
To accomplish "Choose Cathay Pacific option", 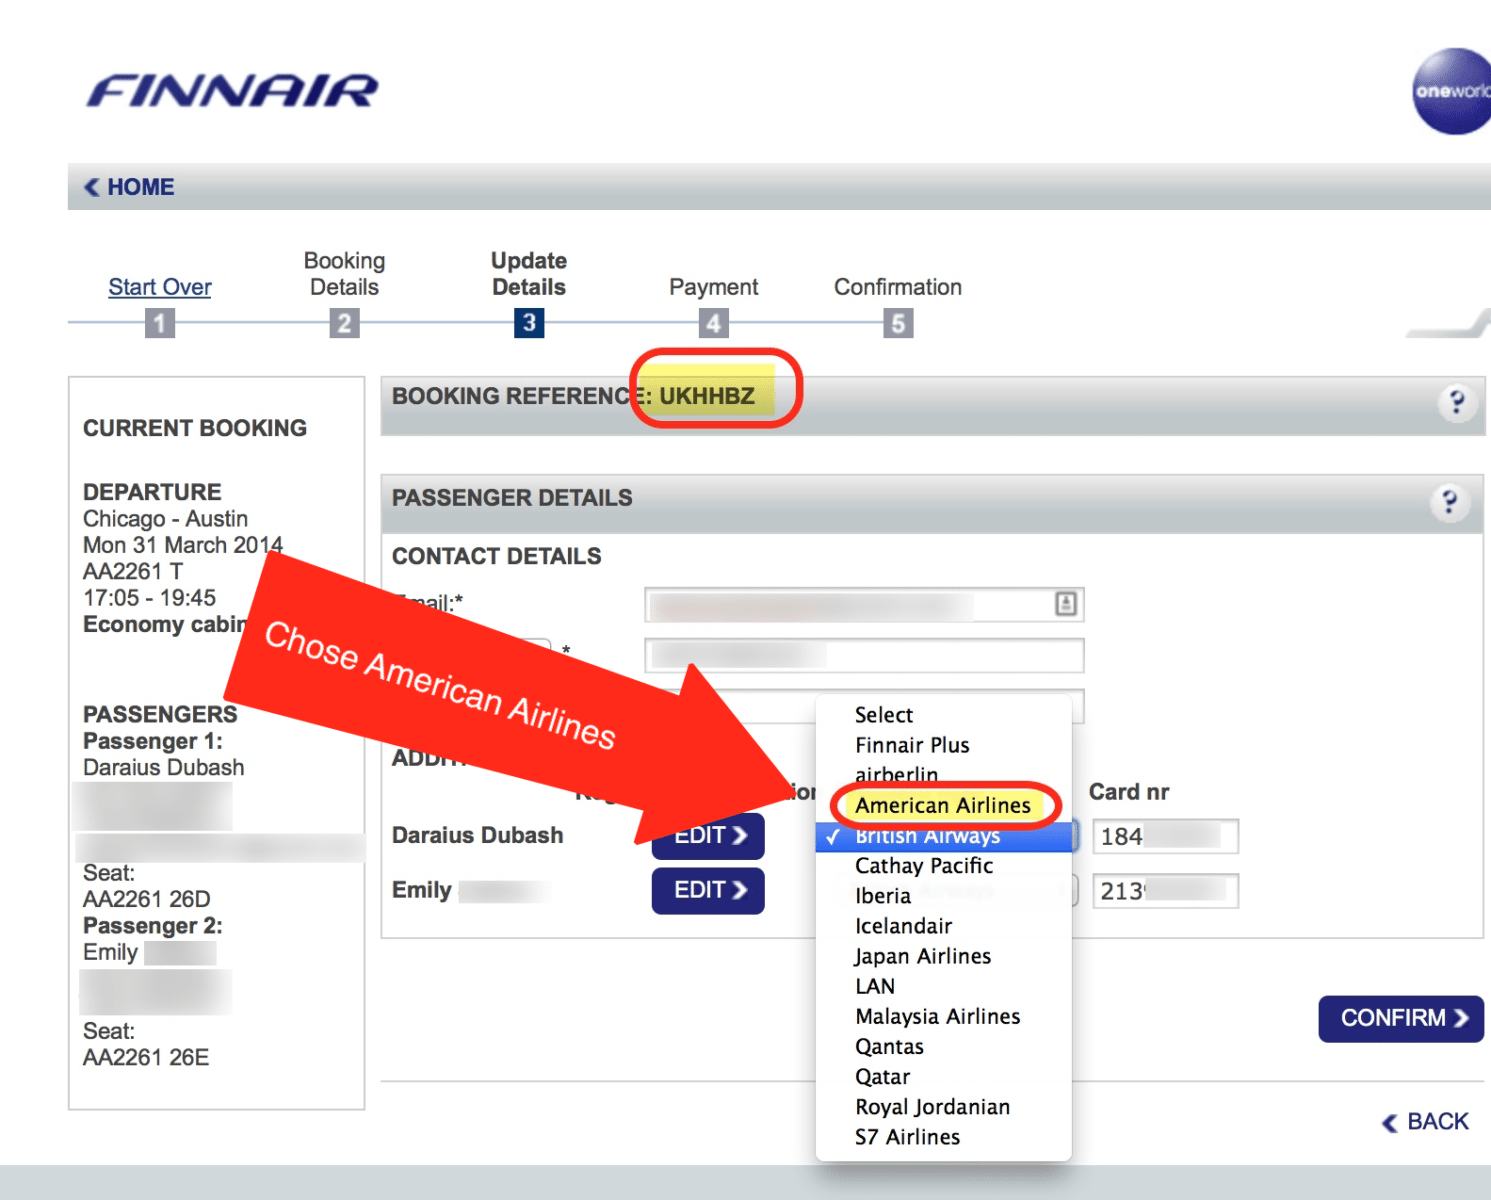I will (943, 866).
